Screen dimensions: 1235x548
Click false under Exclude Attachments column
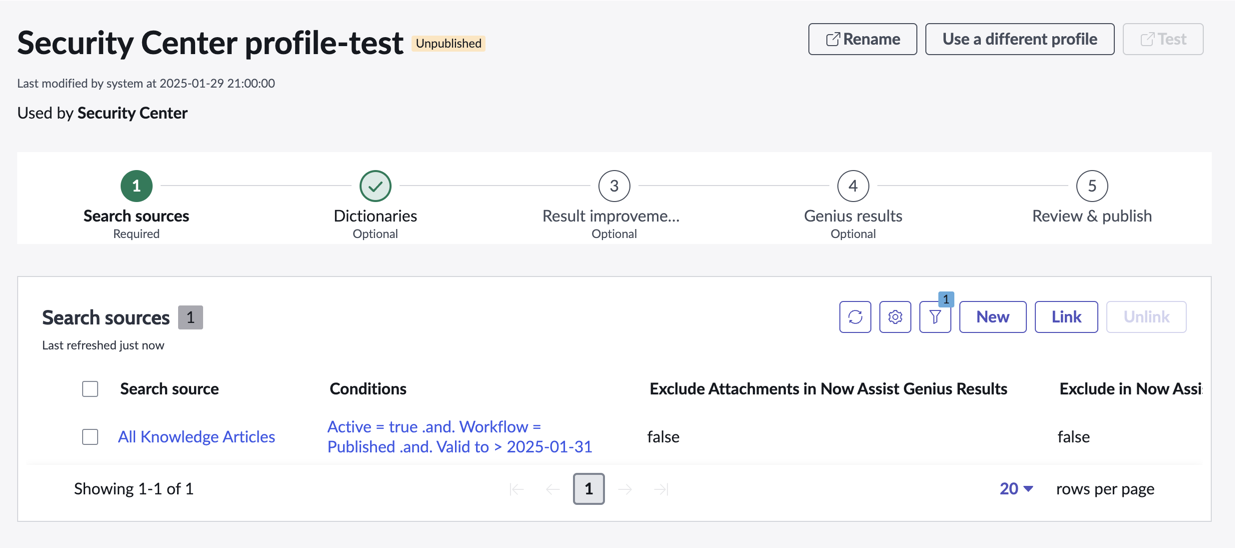click(663, 437)
